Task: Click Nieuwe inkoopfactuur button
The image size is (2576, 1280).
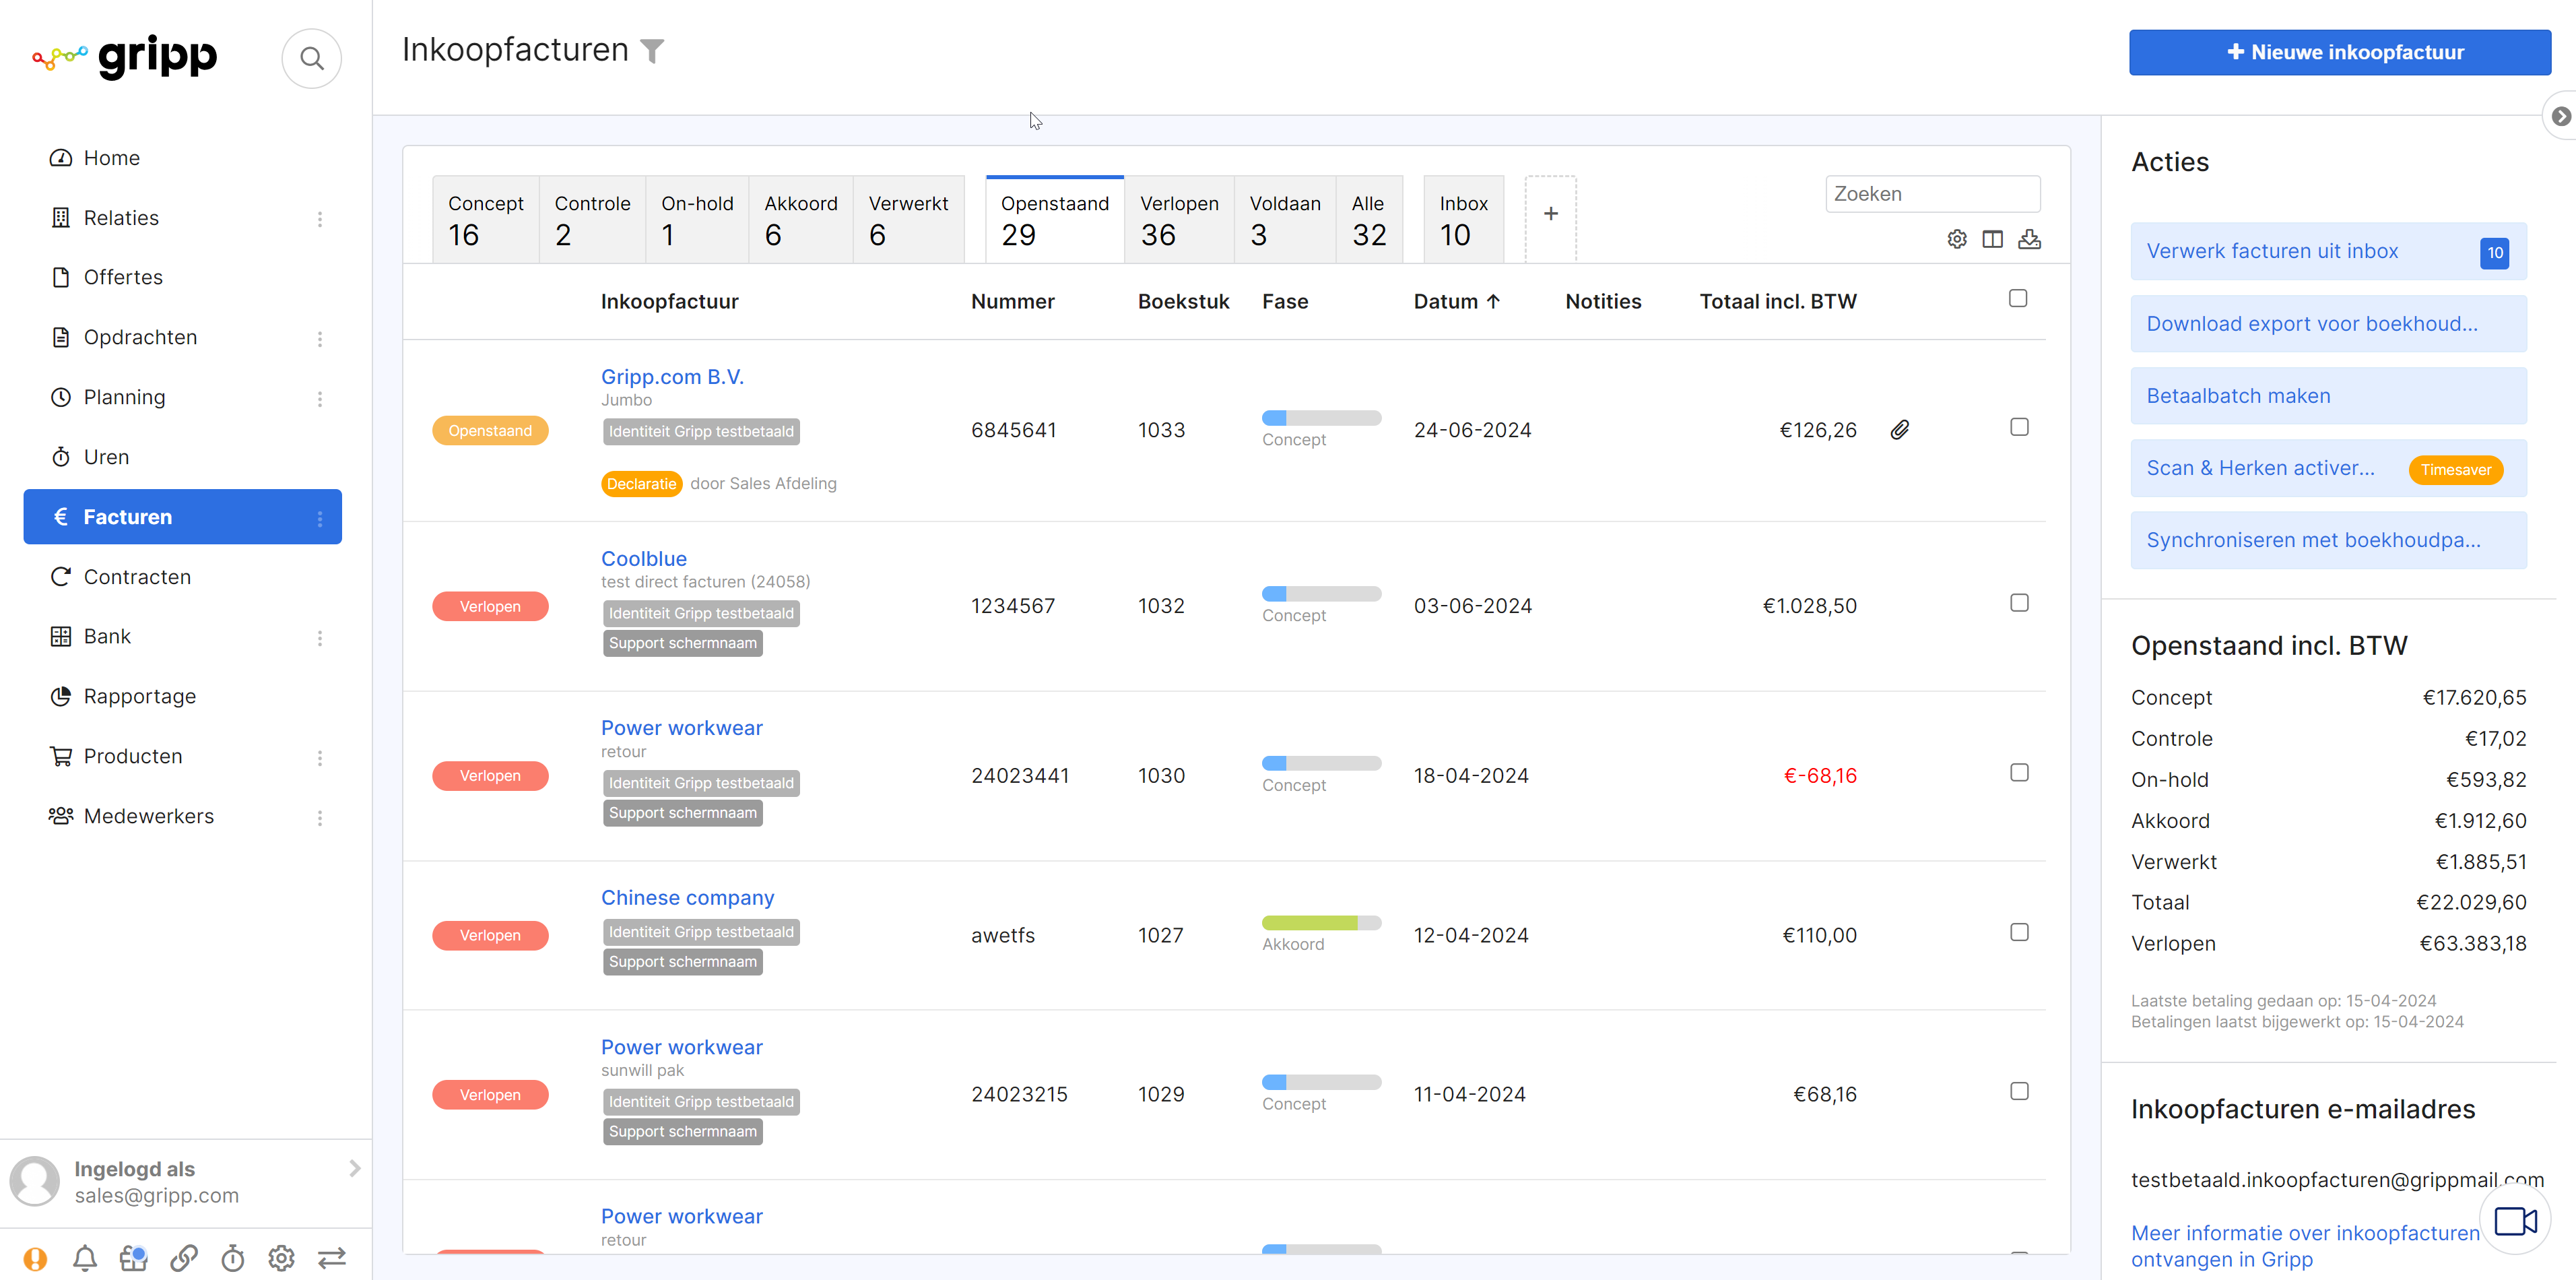Action: coord(2339,53)
